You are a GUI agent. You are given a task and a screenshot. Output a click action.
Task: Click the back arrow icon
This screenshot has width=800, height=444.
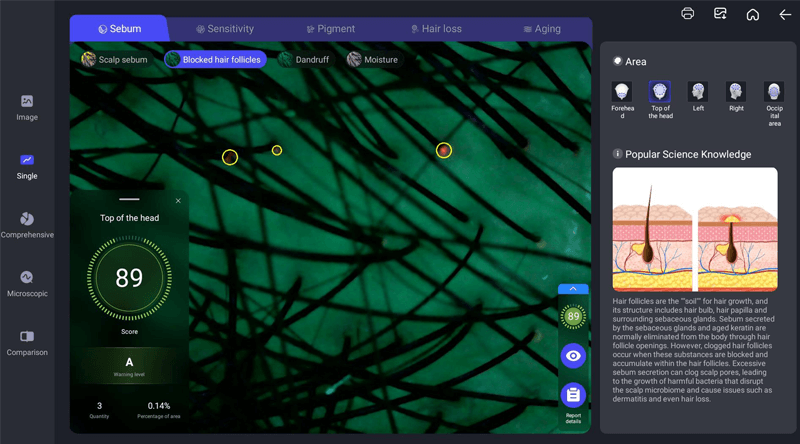coord(784,14)
